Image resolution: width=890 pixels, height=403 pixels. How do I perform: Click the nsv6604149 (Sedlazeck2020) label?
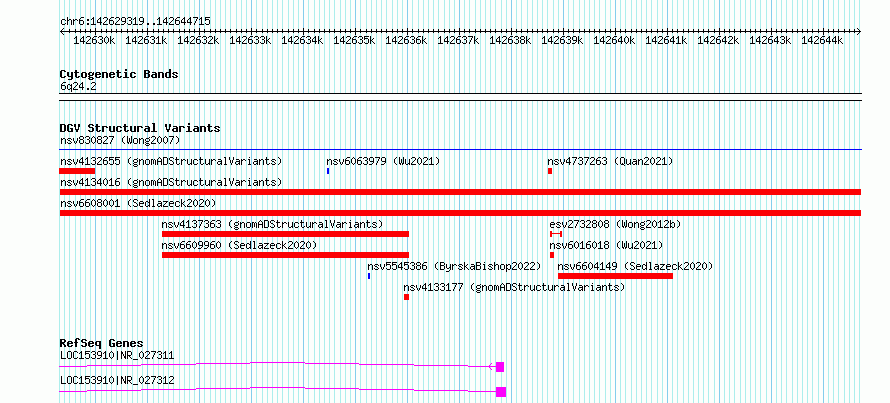[635, 266]
